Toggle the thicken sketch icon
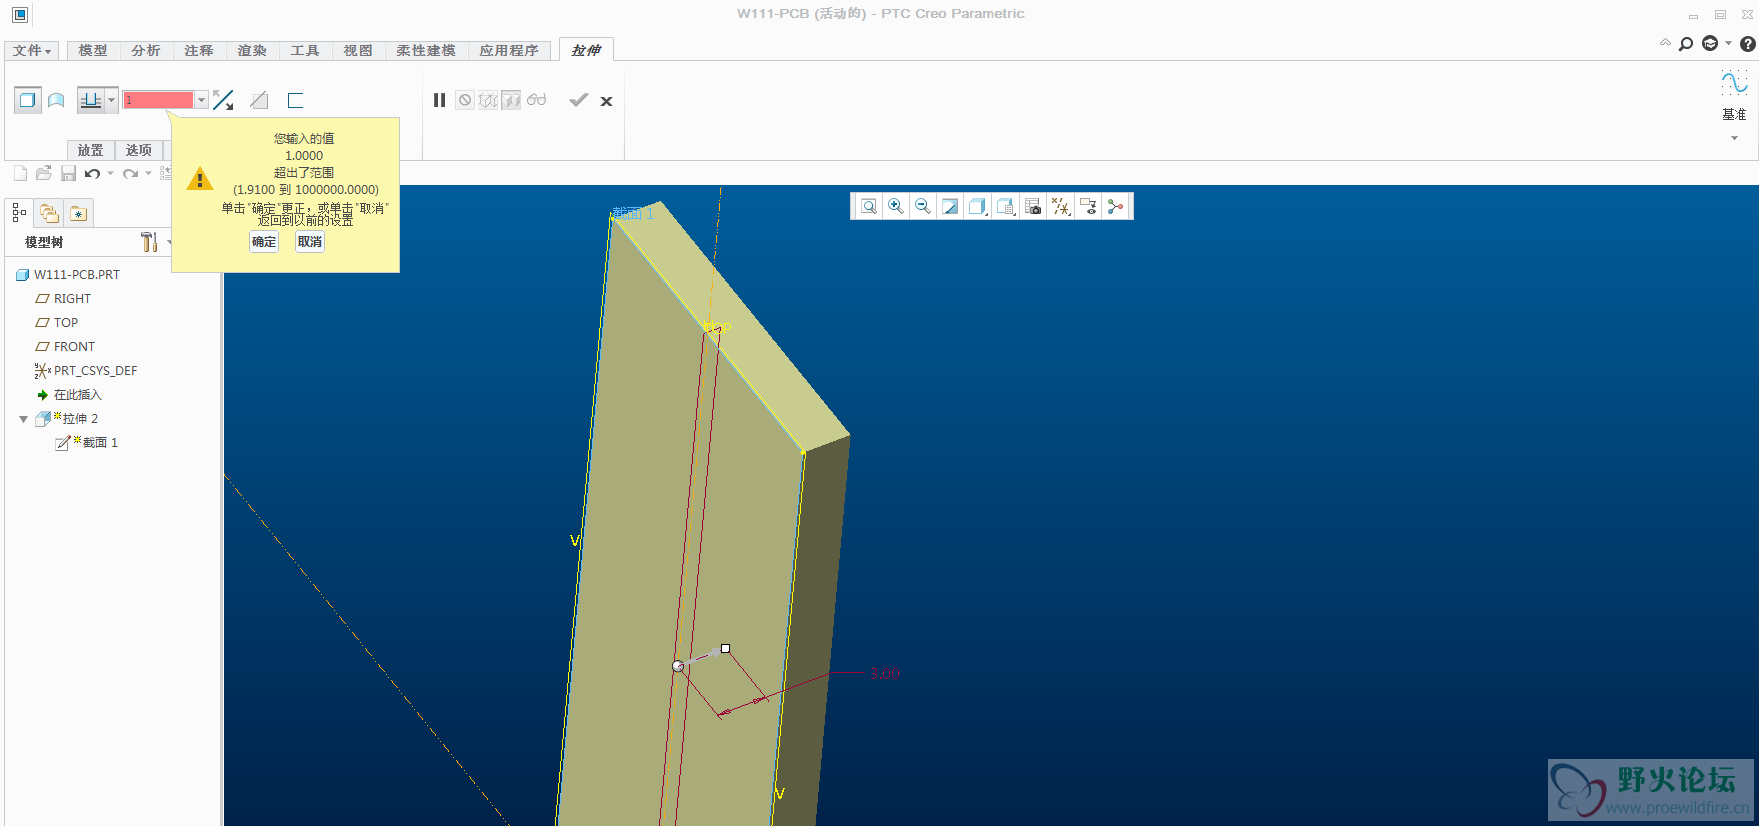The height and width of the screenshot is (826, 1759). click(x=295, y=100)
